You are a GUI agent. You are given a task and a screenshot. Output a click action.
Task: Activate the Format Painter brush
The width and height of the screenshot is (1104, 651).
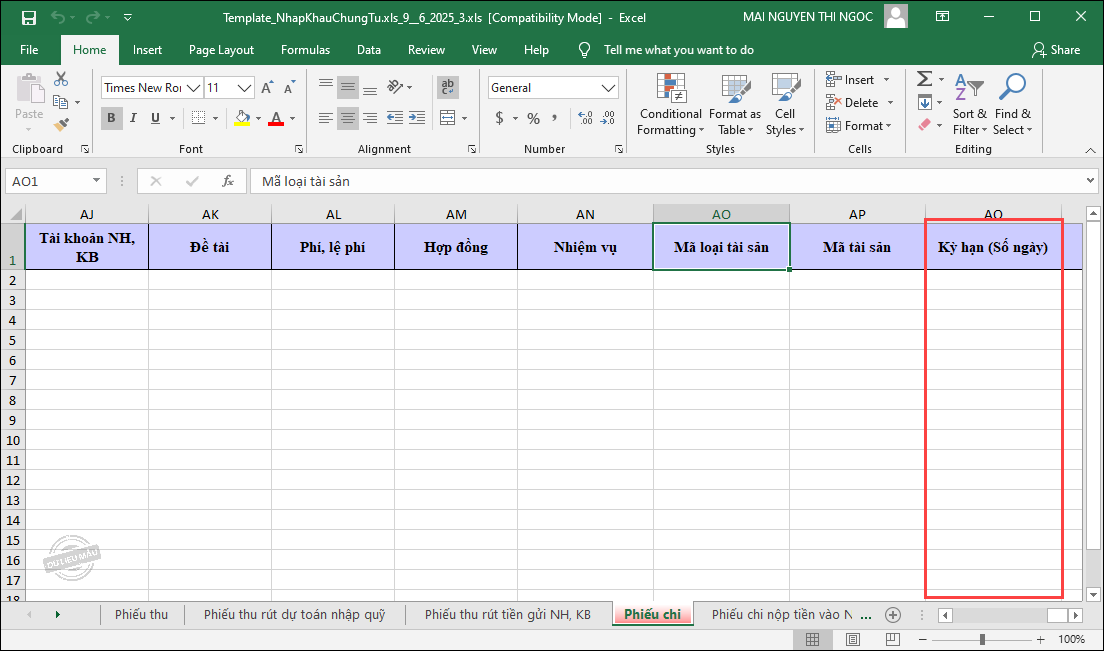click(61, 125)
